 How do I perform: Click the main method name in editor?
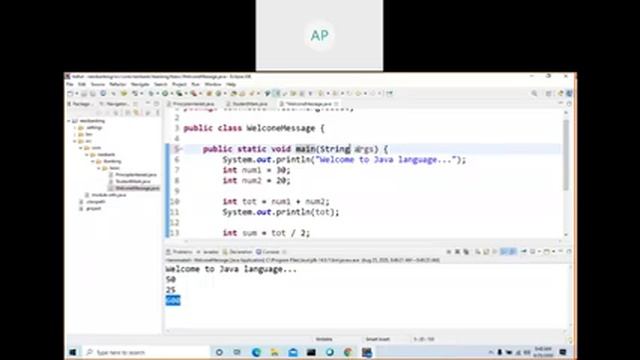(x=305, y=149)
